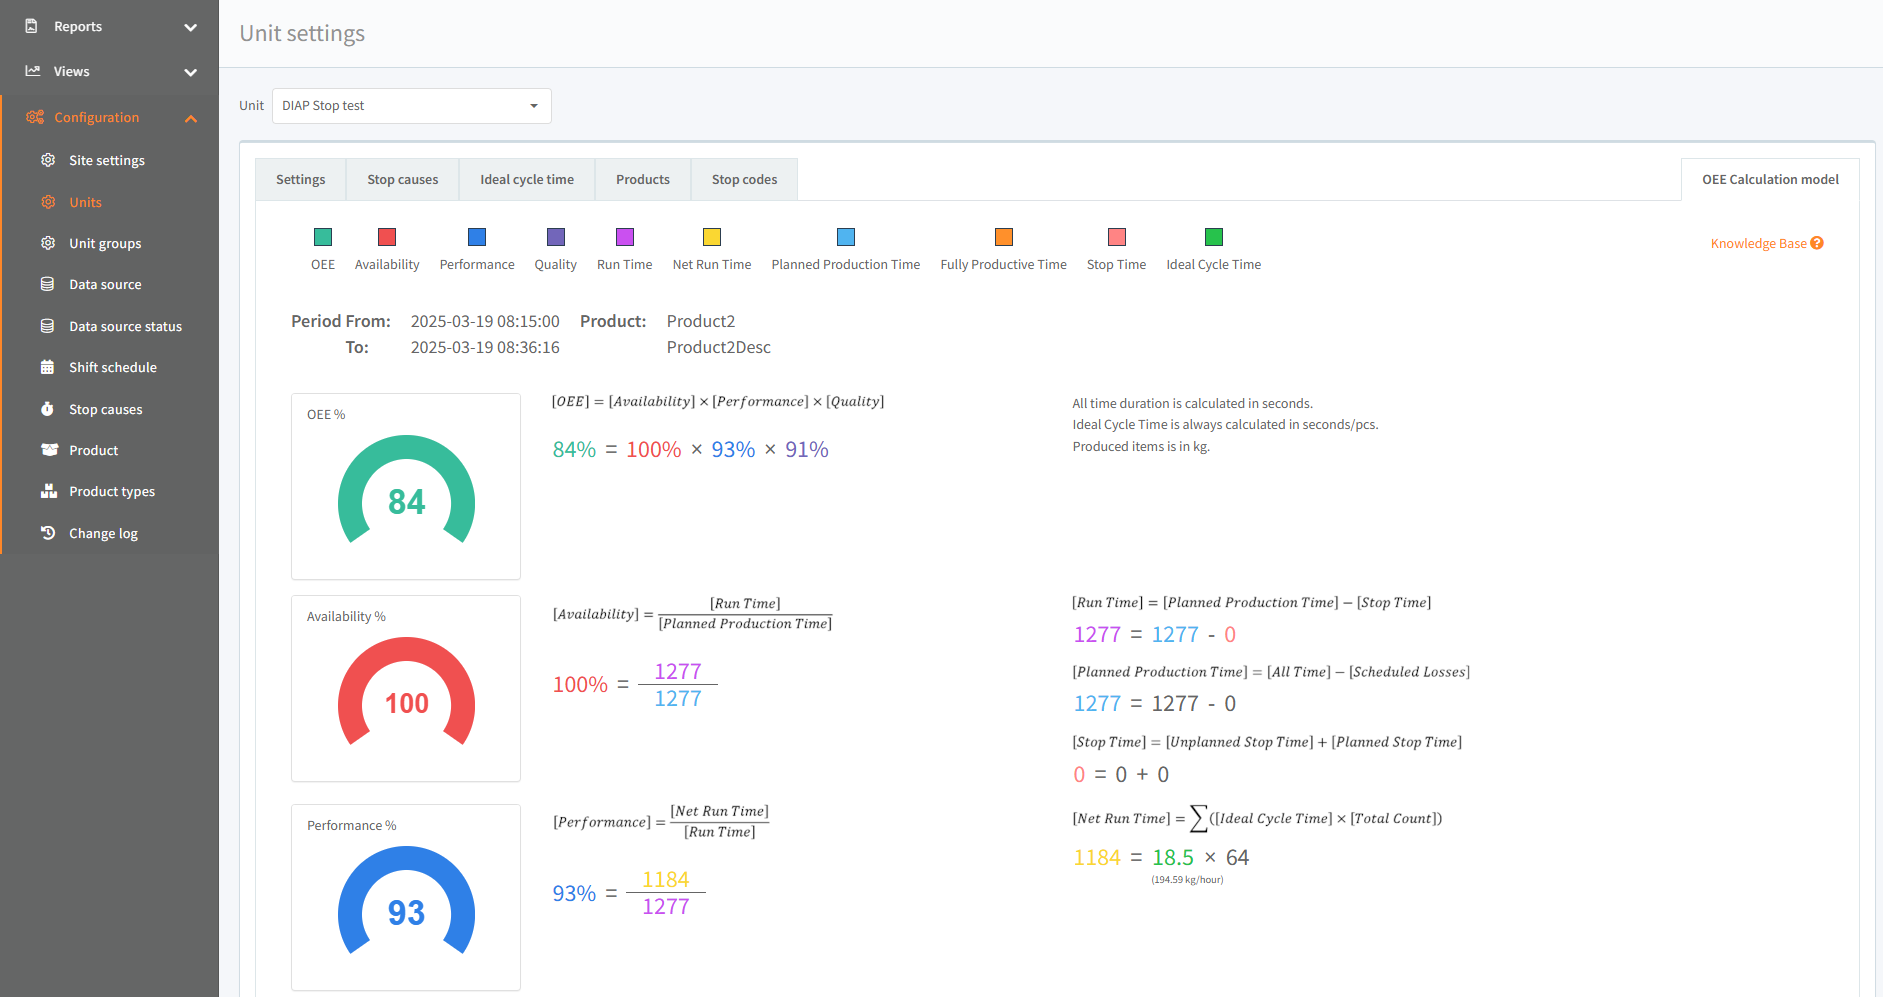Click the Performance % gauge showing 93
This screenshot has width=1883, height=997.
tap(406, 901)
